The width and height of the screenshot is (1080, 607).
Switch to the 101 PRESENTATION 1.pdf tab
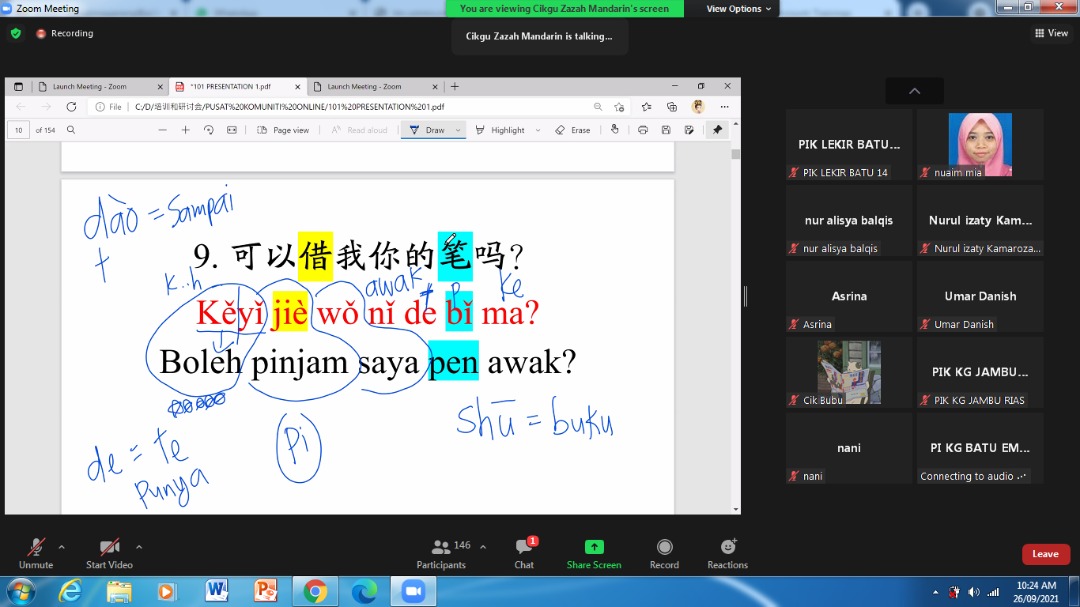point(236,87)
